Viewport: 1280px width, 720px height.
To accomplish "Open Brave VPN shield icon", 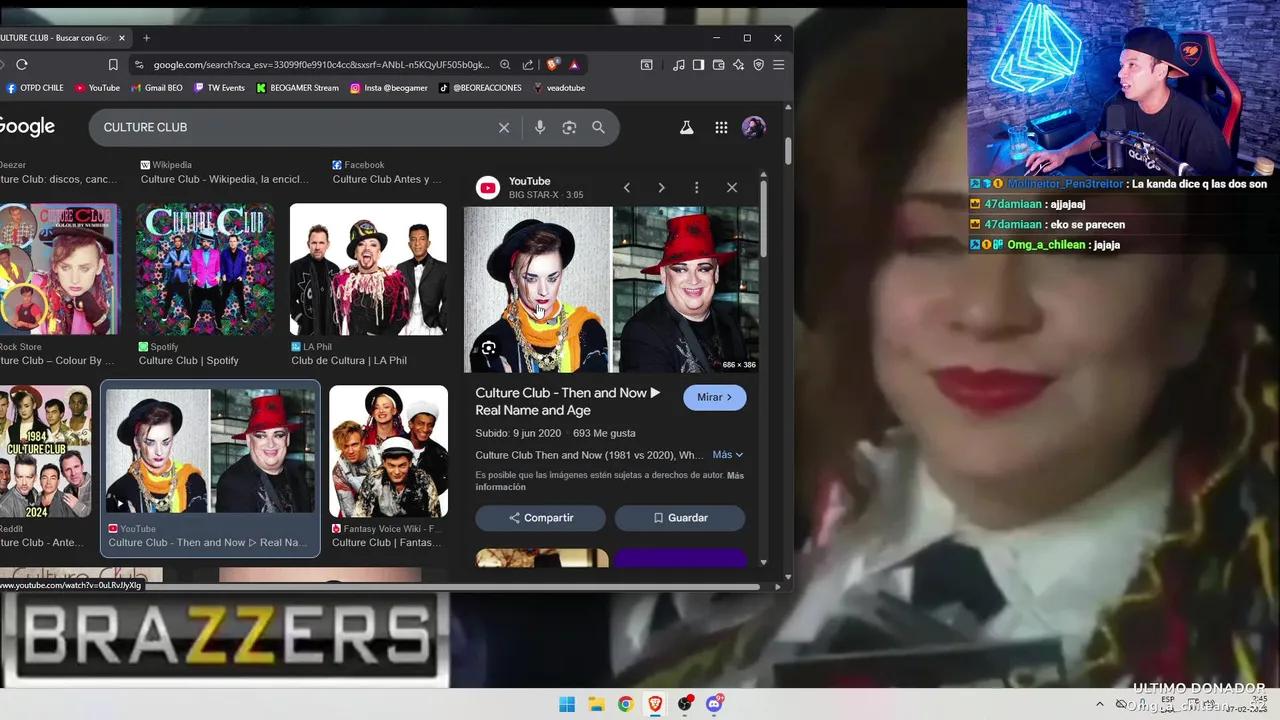I will click(758, 65).
